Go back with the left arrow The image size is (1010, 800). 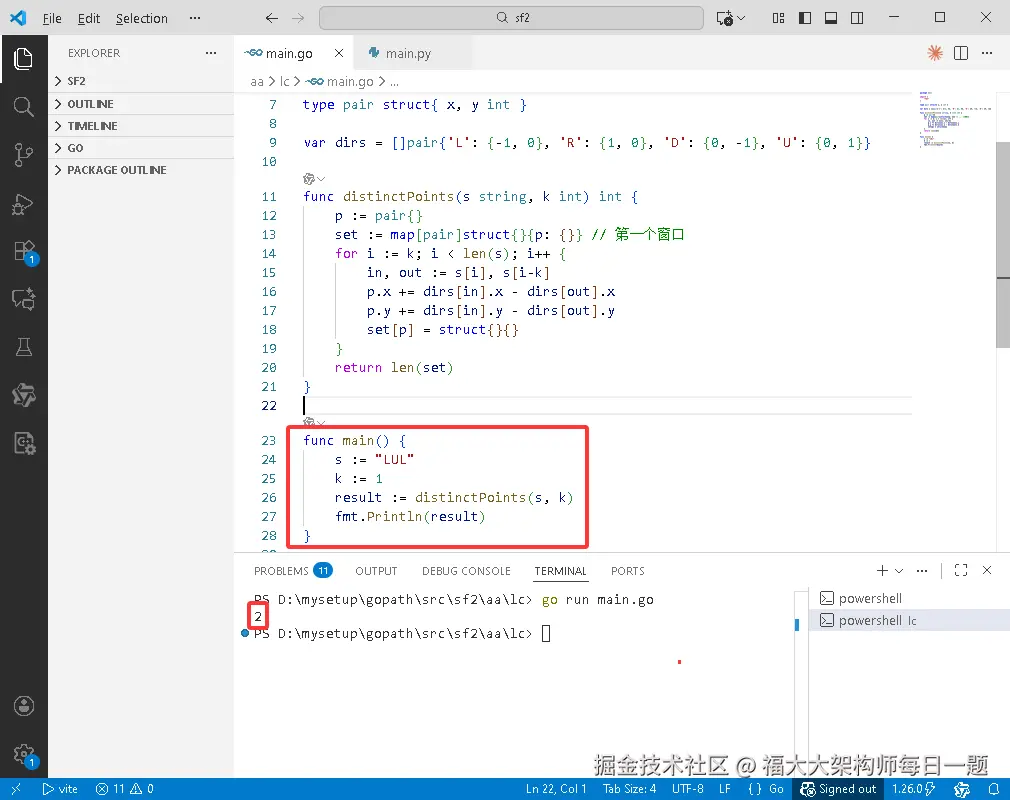tap(272, 18)
